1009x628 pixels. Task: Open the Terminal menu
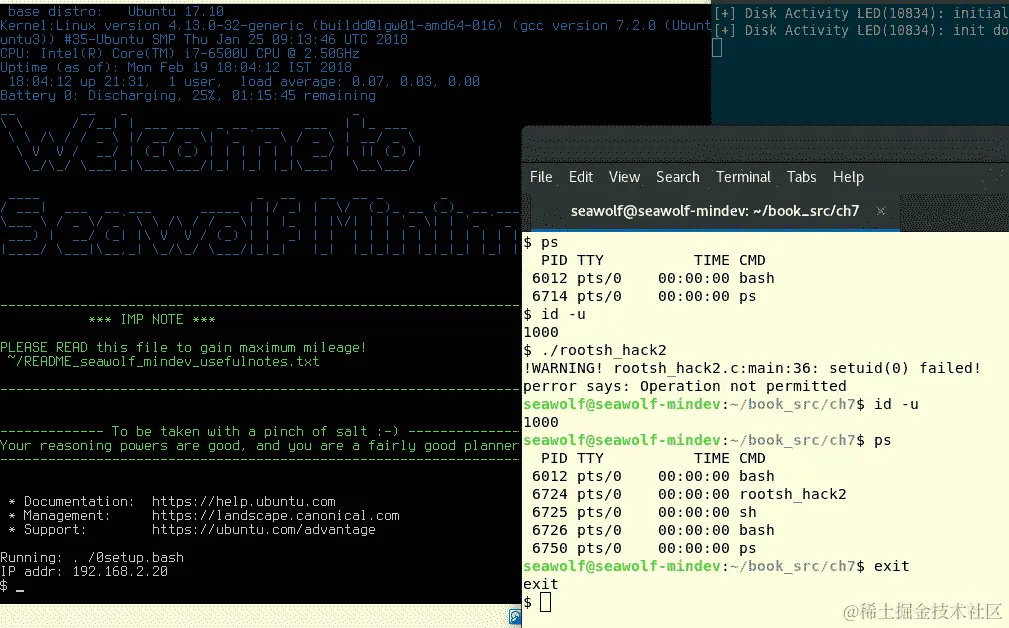click(743, 177)
